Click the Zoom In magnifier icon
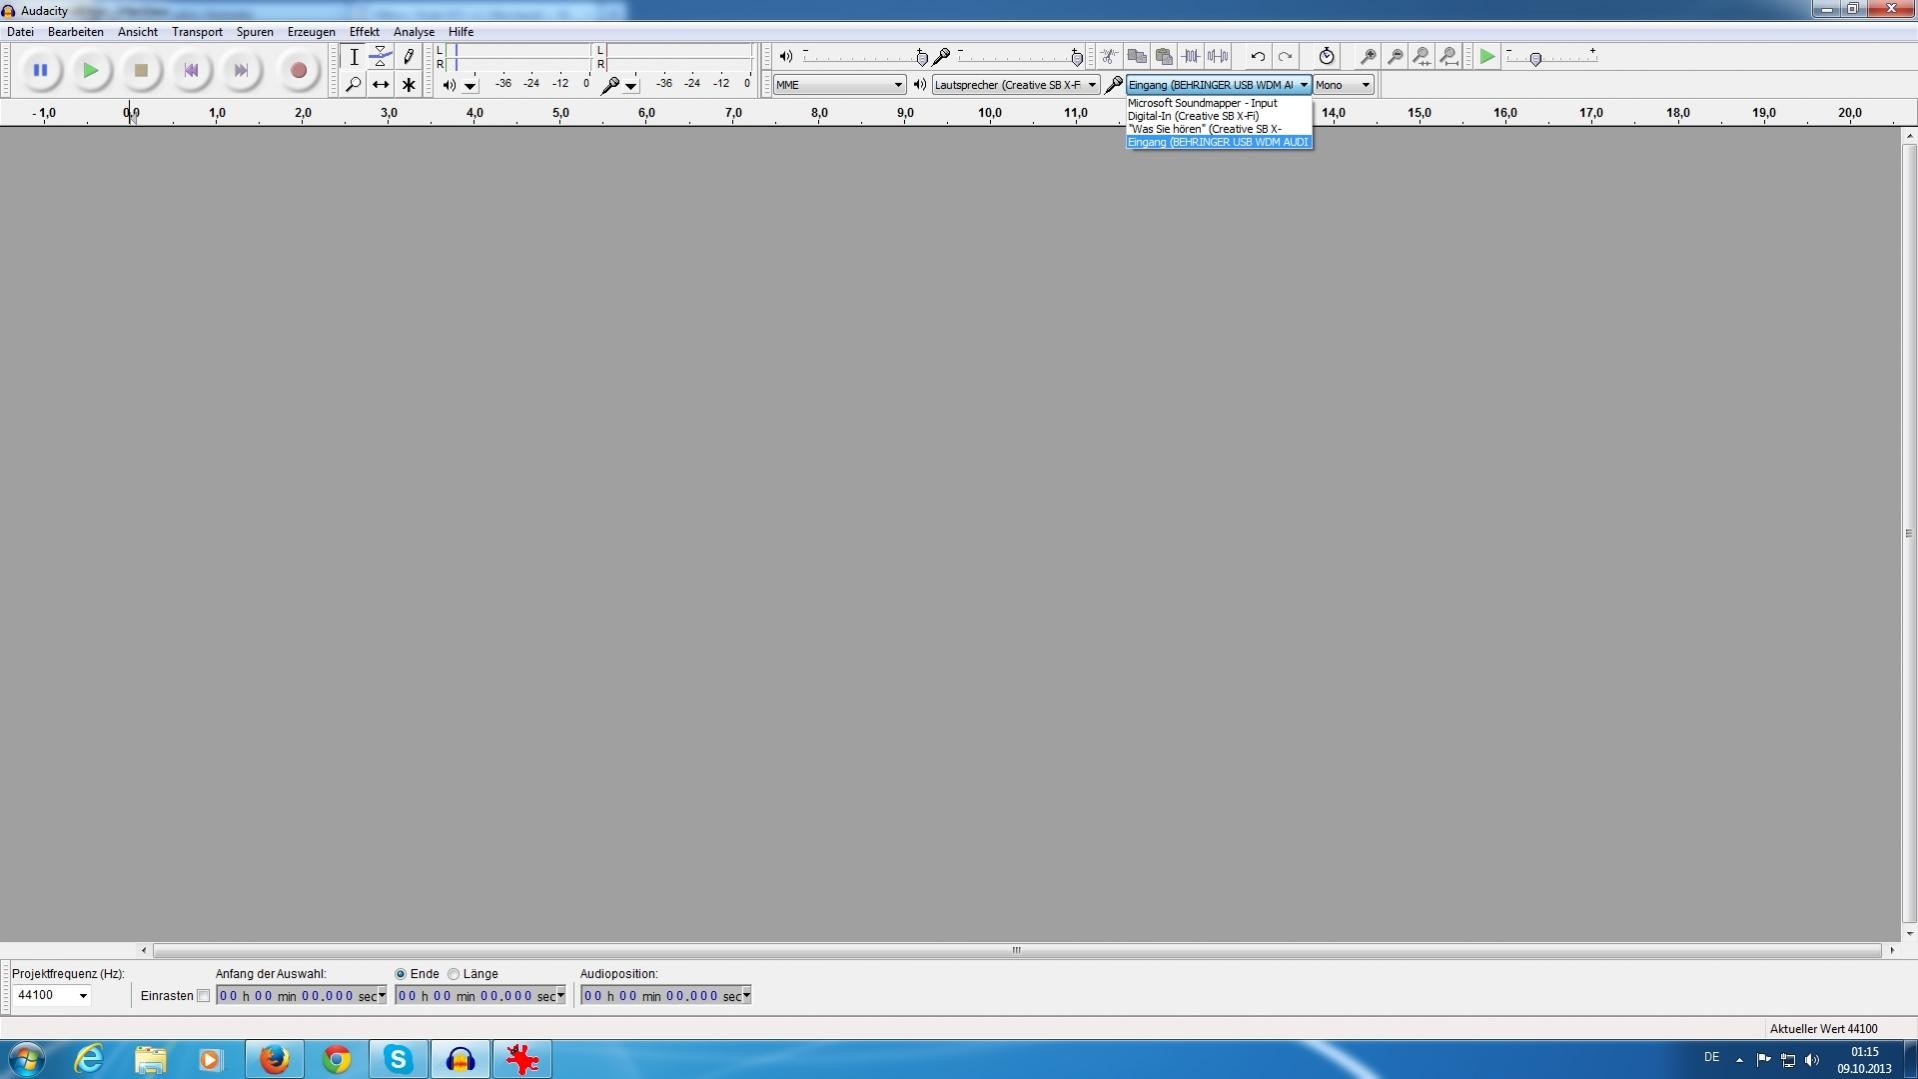Image resolution: width=1918 pixels, height=1079 pixels. (1368, 57)
